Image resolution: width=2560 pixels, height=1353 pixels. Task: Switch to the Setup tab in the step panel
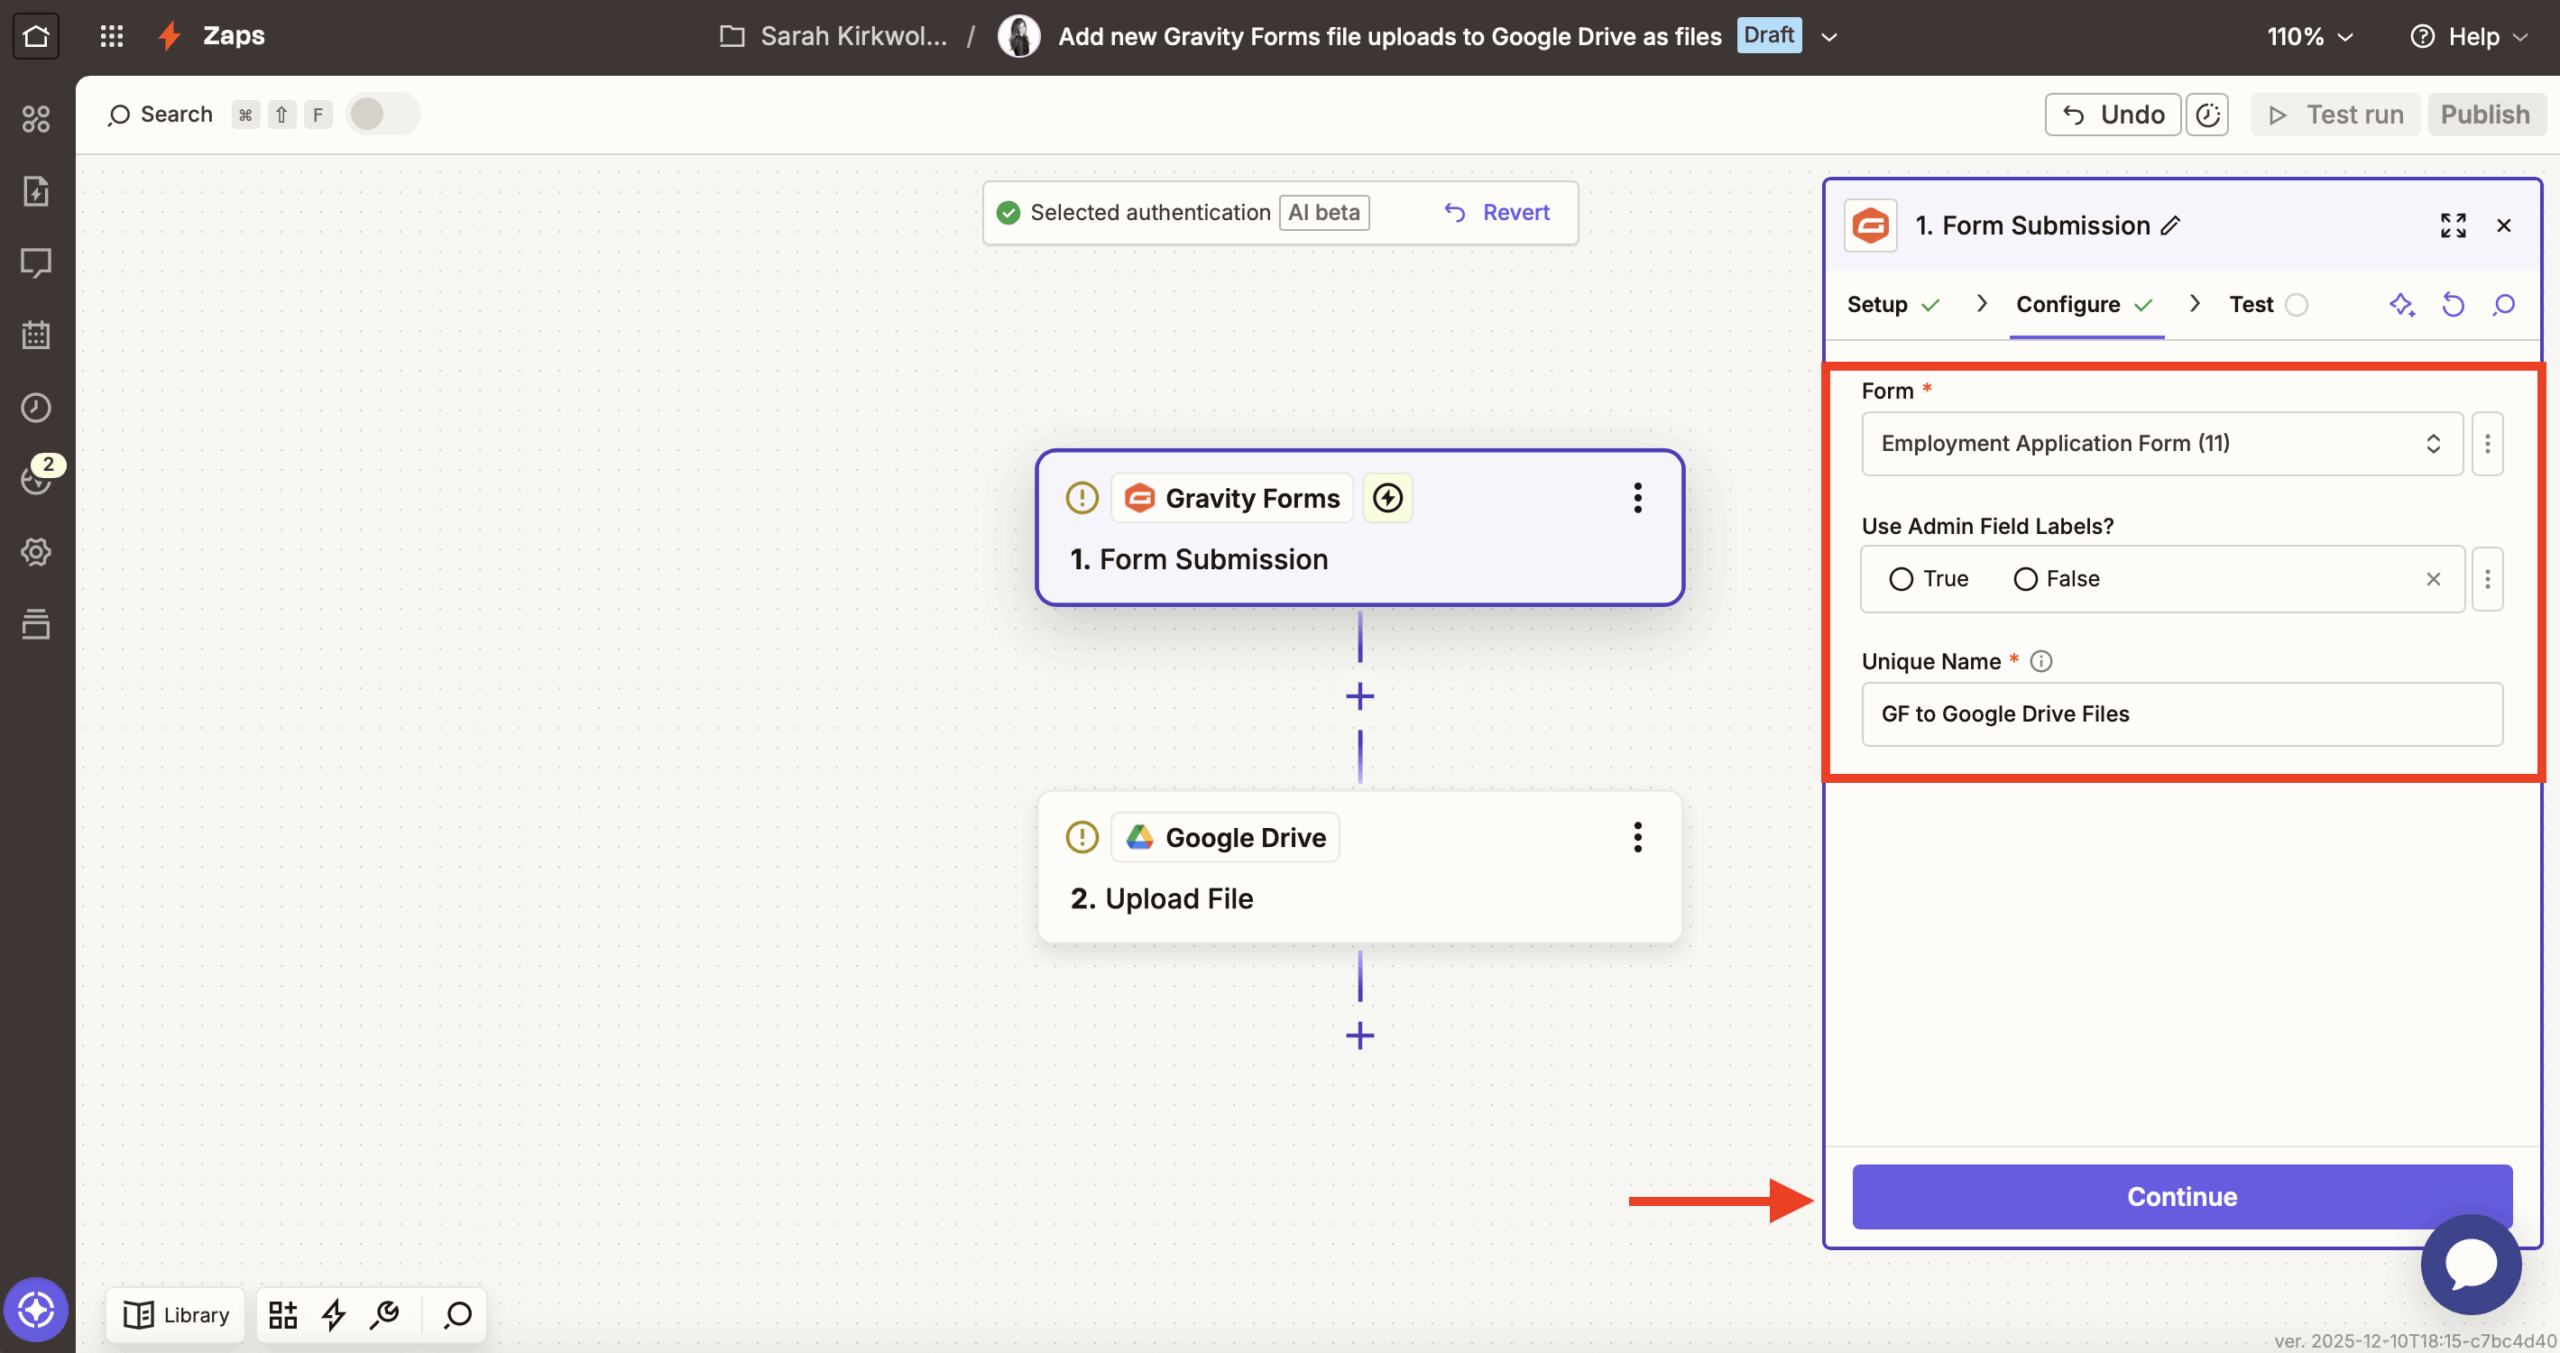1879,304
